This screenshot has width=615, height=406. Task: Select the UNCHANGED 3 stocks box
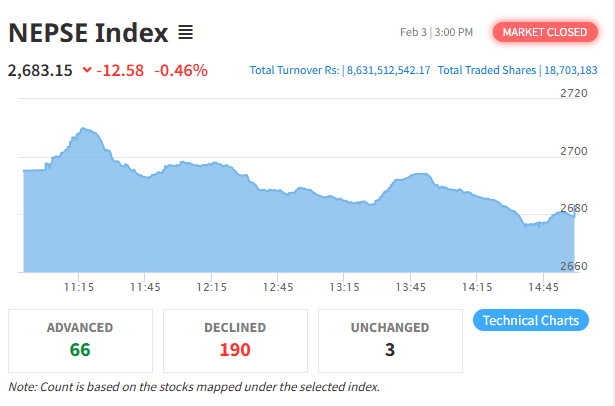pos(390,340)
